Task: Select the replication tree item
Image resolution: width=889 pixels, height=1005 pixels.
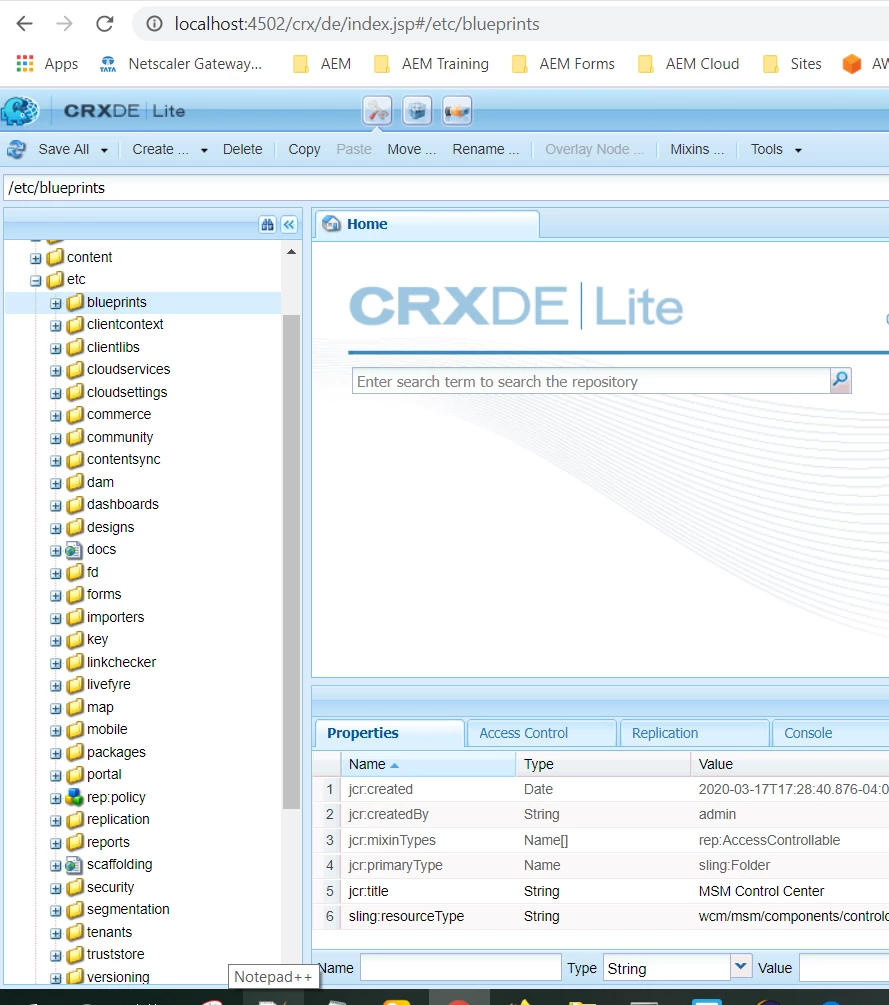Action: click(x=118, y=819)
